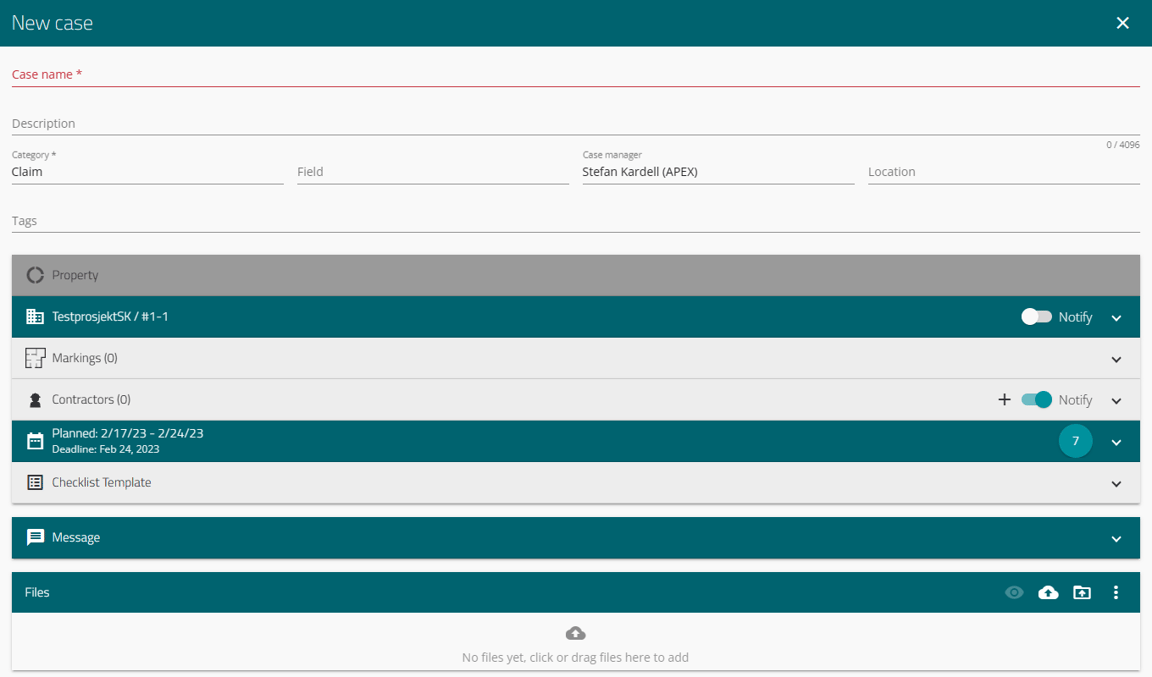This screenshot has height=677, width=1152.
Task: Open the Category dropdown showing Claim
Action: (x=148, y=172)
